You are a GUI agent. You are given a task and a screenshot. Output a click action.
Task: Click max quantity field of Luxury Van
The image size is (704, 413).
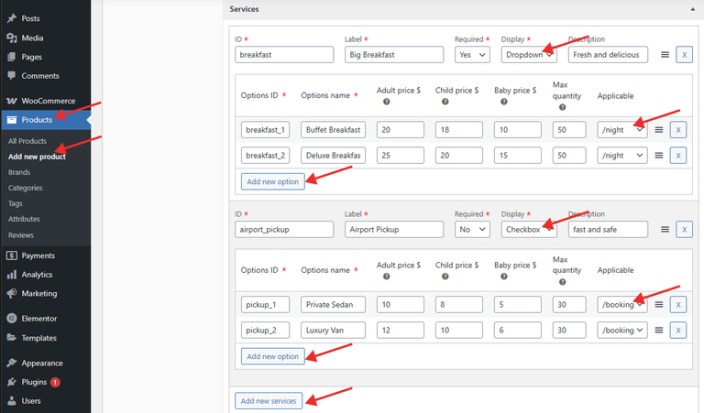pyautogui.click(x=569, y=330)
